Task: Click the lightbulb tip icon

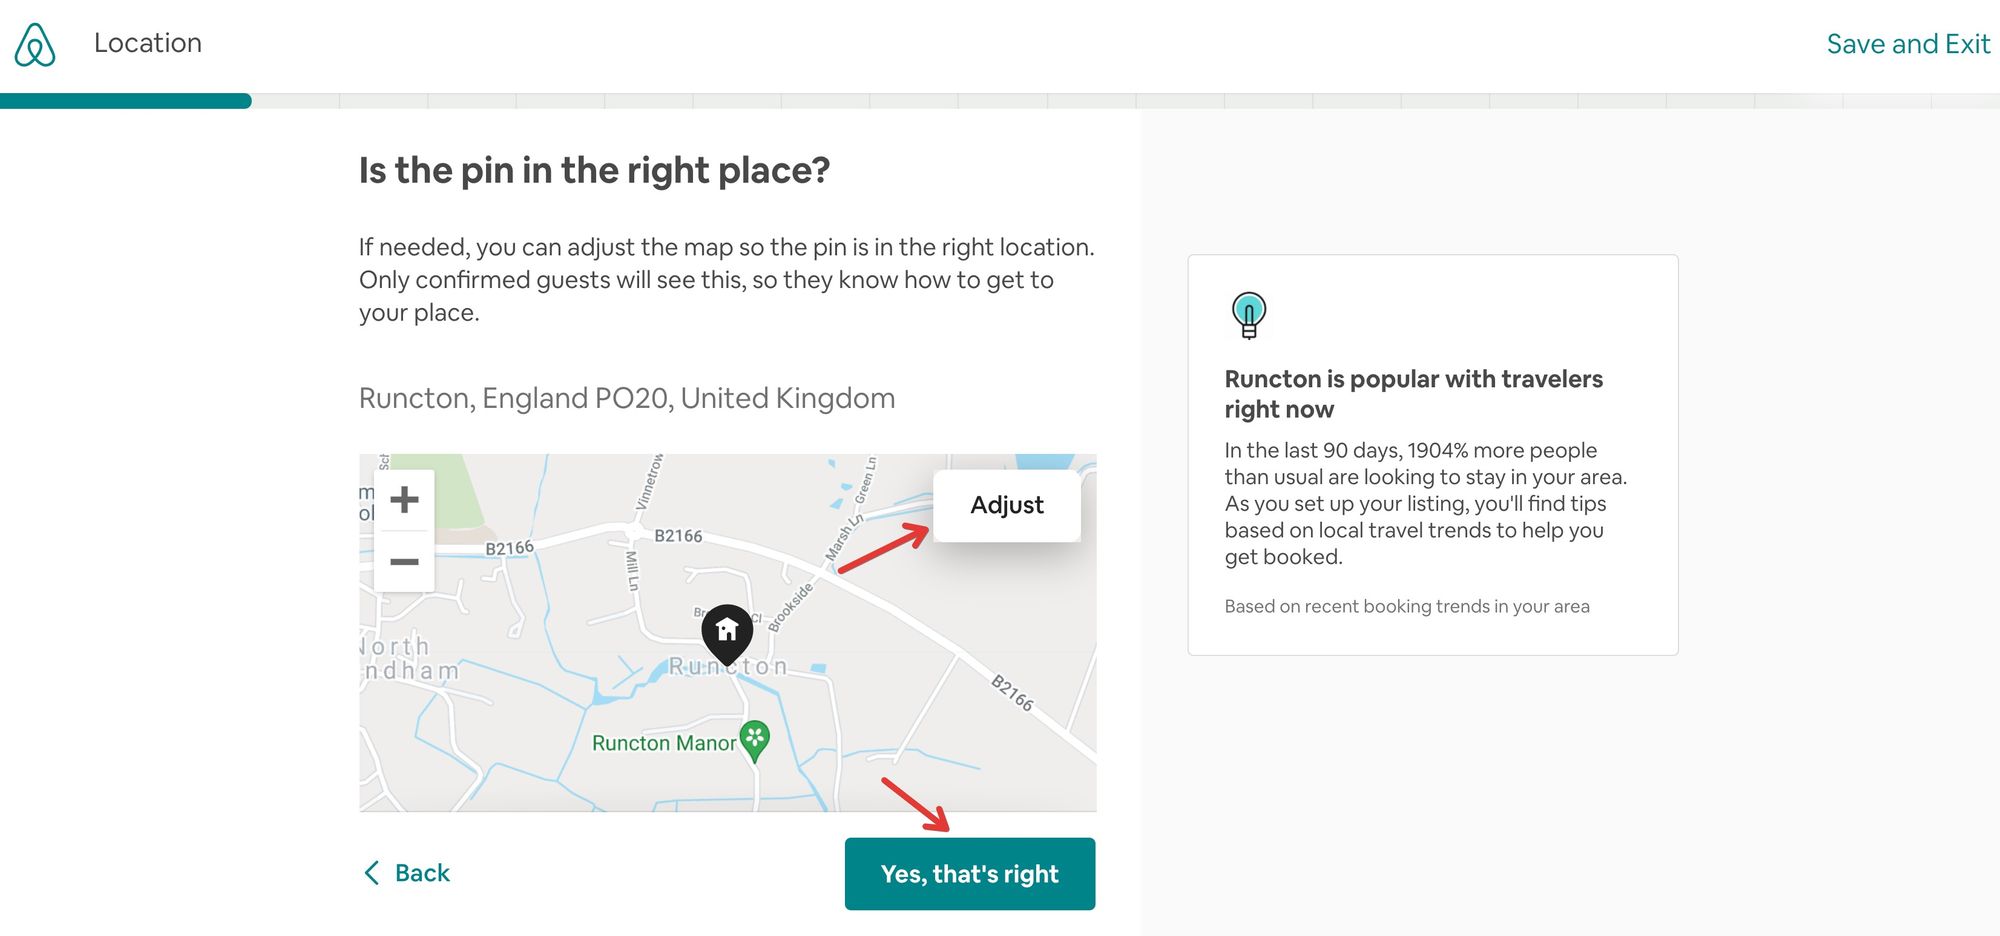Action: pyautogui.click(x=1249, y=315)
